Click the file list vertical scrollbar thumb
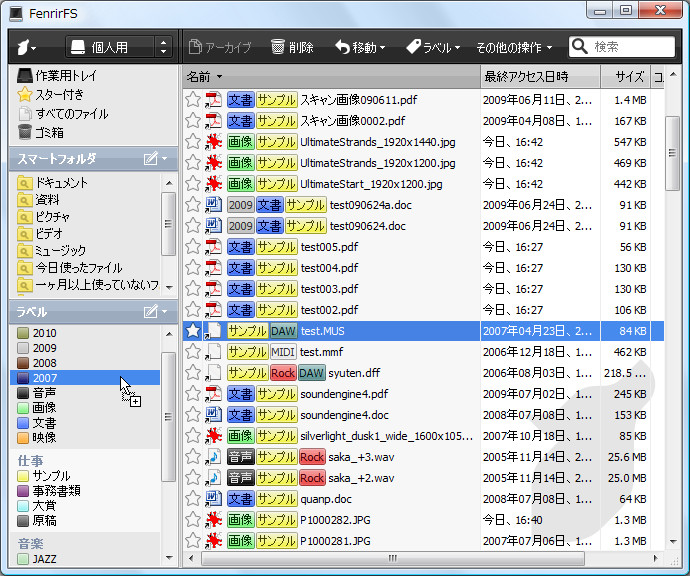 point(672,153)
